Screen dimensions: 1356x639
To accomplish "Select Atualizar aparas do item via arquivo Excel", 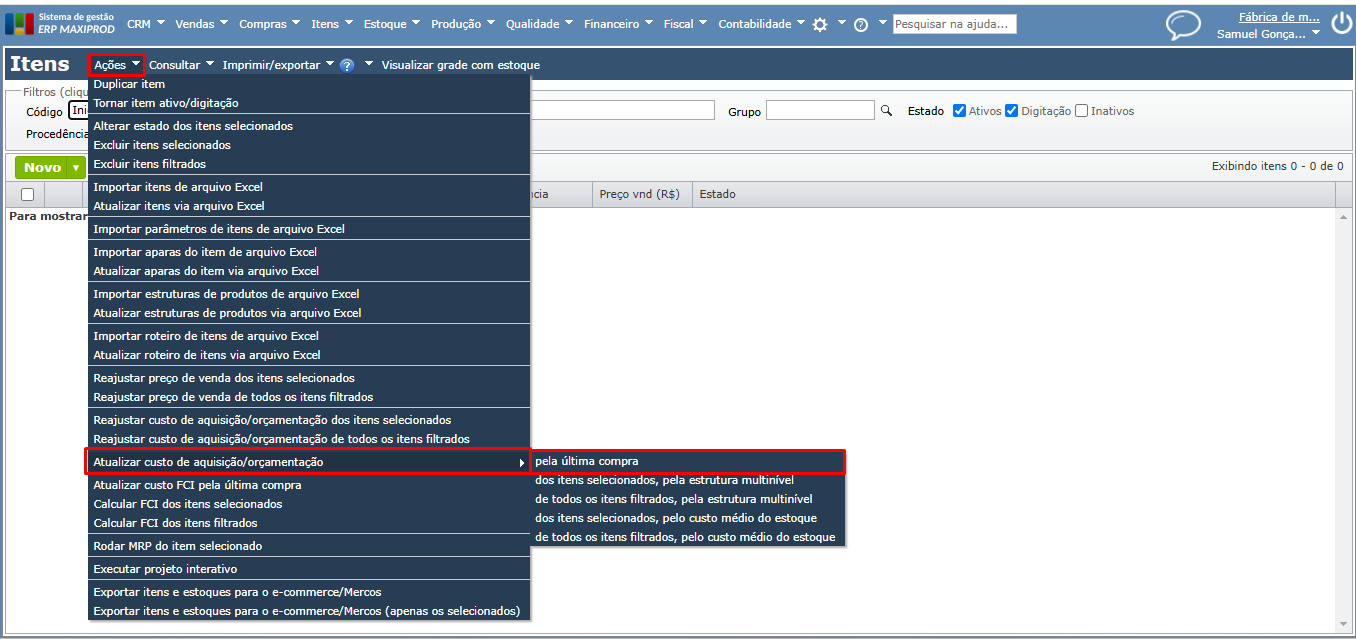I will click(x=309, y=271).
